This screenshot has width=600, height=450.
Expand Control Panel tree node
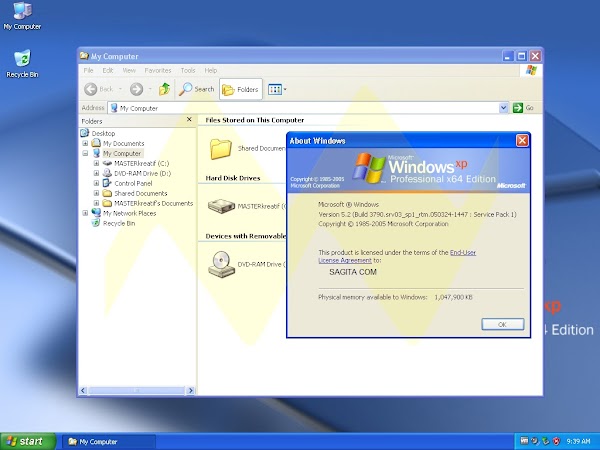[x=96, y=183]
